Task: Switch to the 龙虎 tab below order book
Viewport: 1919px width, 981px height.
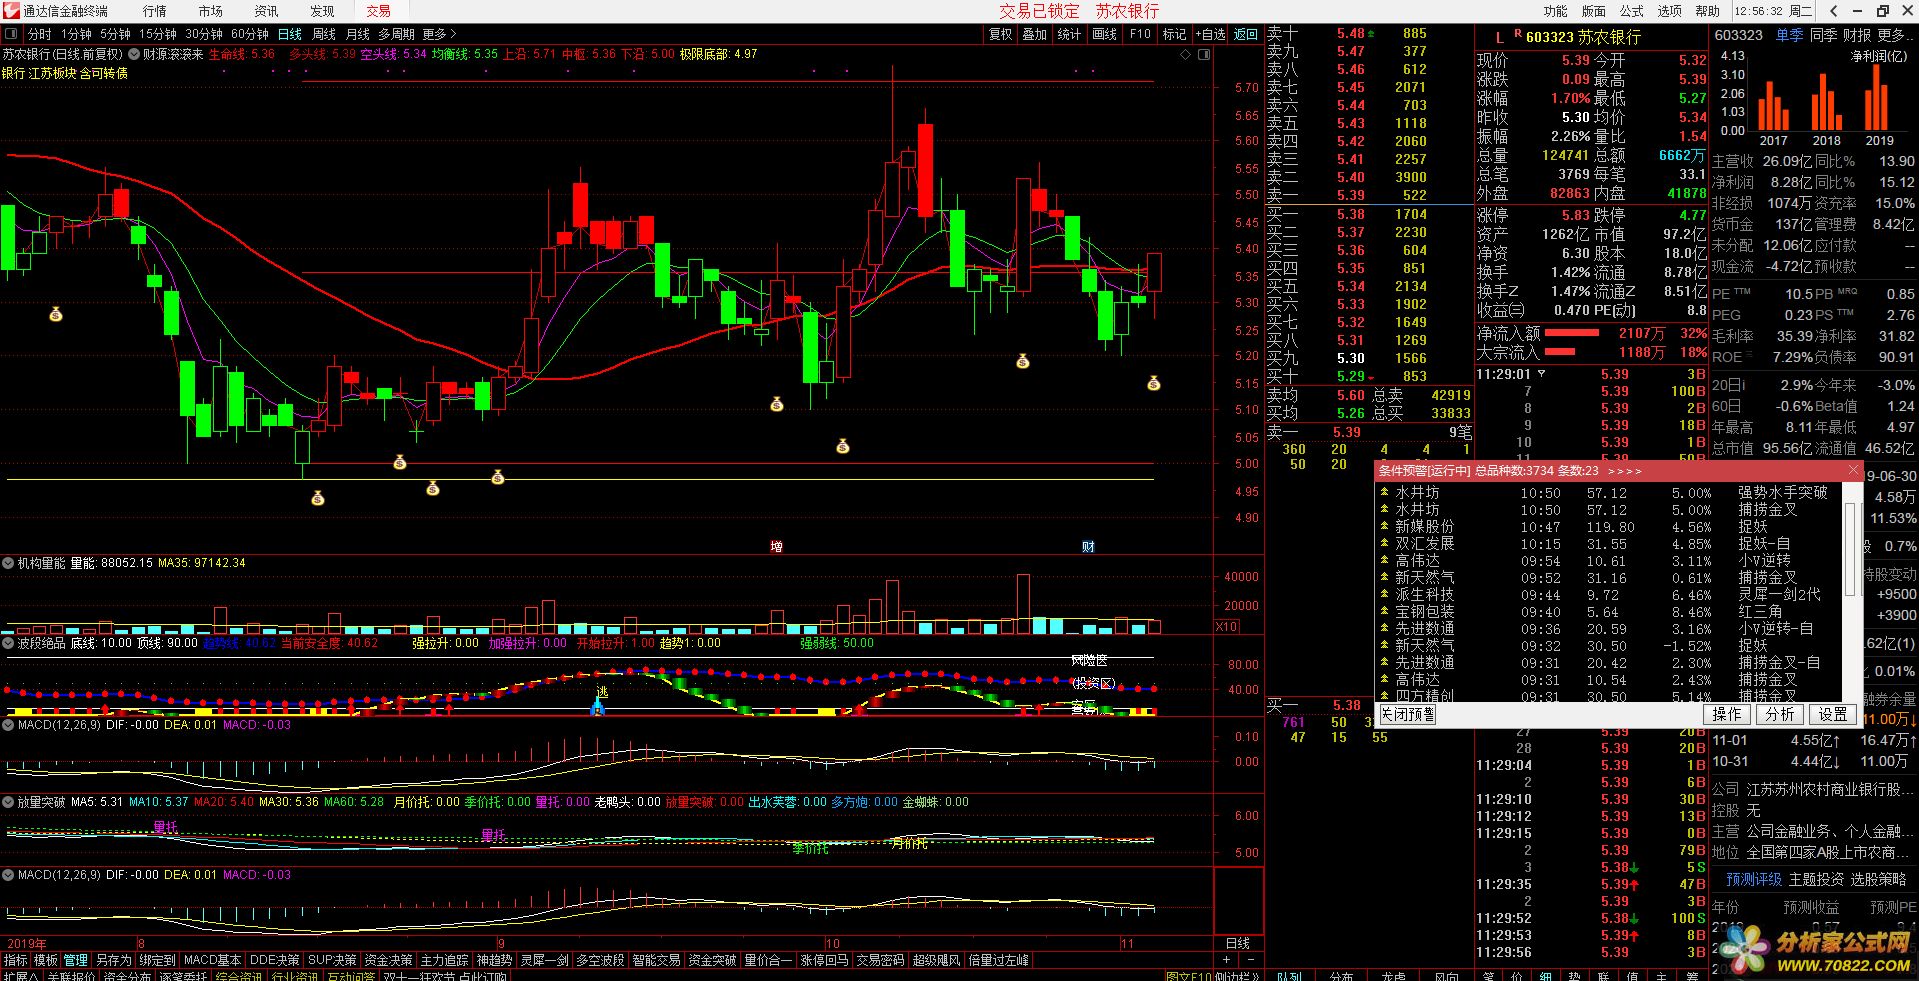Action: tap(1393, 976)
